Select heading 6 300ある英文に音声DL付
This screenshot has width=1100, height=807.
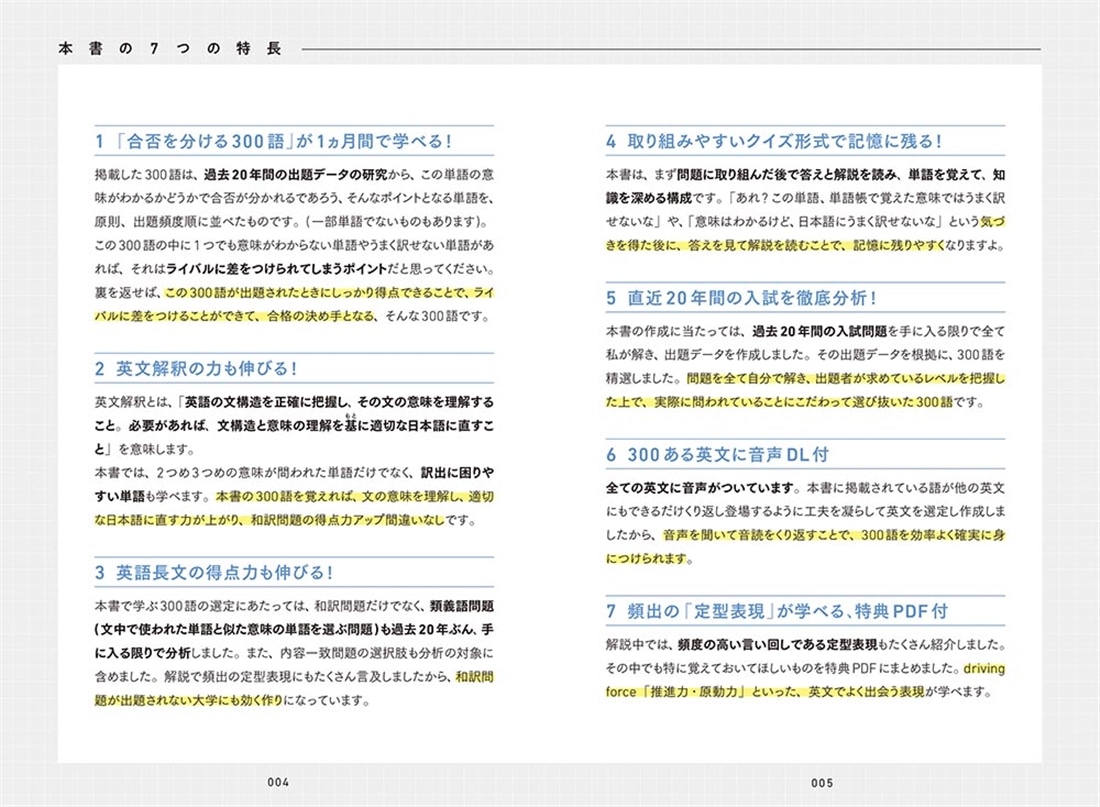coord(718,455)
